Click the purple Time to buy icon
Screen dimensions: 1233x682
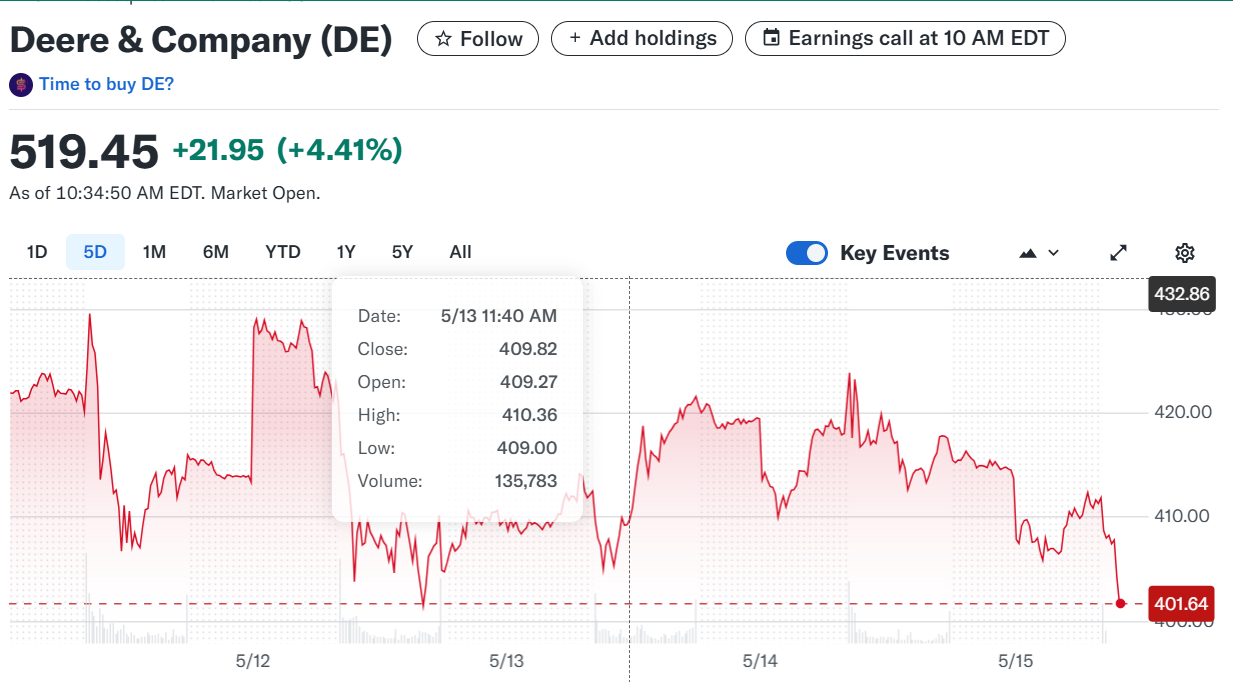[x=21, y=85]
